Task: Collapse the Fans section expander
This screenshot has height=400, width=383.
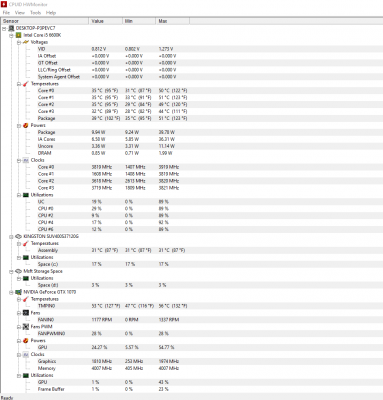Action: click(19, 313)
